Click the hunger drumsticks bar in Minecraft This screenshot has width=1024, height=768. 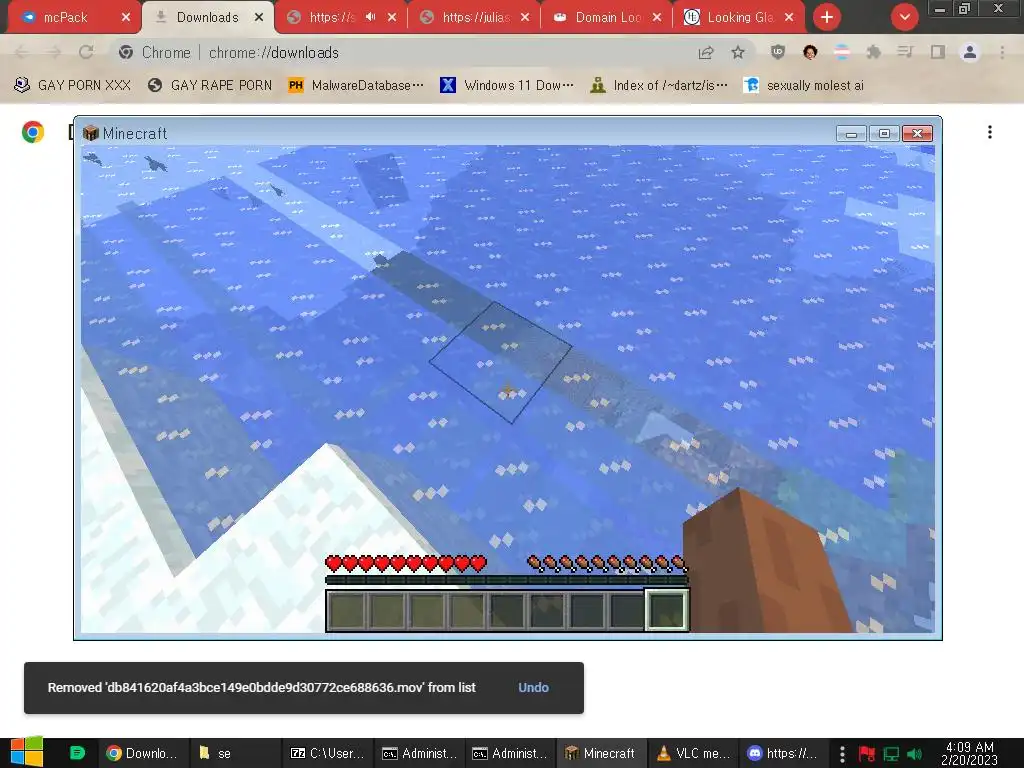click(x=607, y=563)
